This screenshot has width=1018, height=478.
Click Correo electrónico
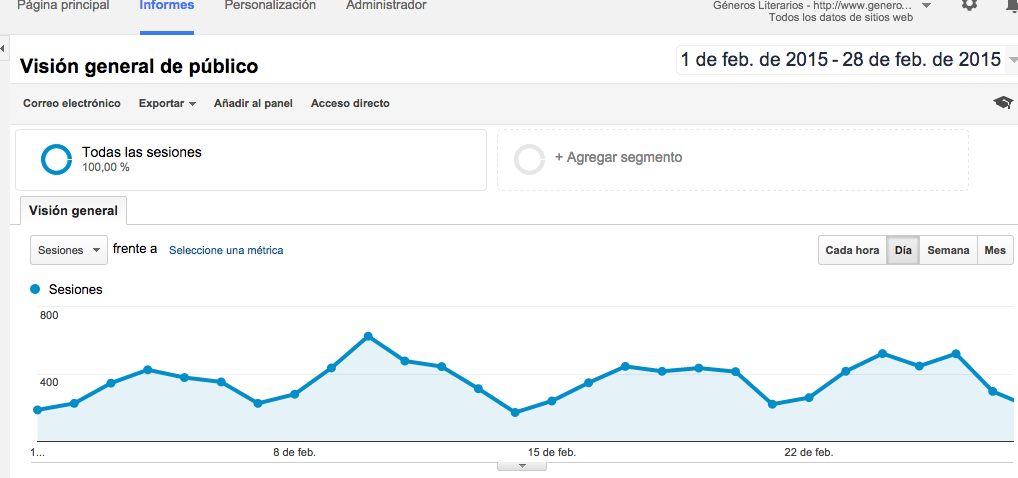pos(71,103)
